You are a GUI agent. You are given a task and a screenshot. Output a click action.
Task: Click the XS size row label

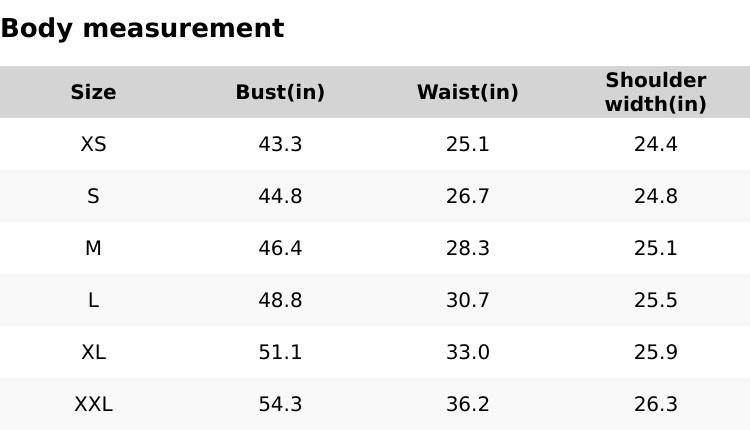tap(93, 144)
